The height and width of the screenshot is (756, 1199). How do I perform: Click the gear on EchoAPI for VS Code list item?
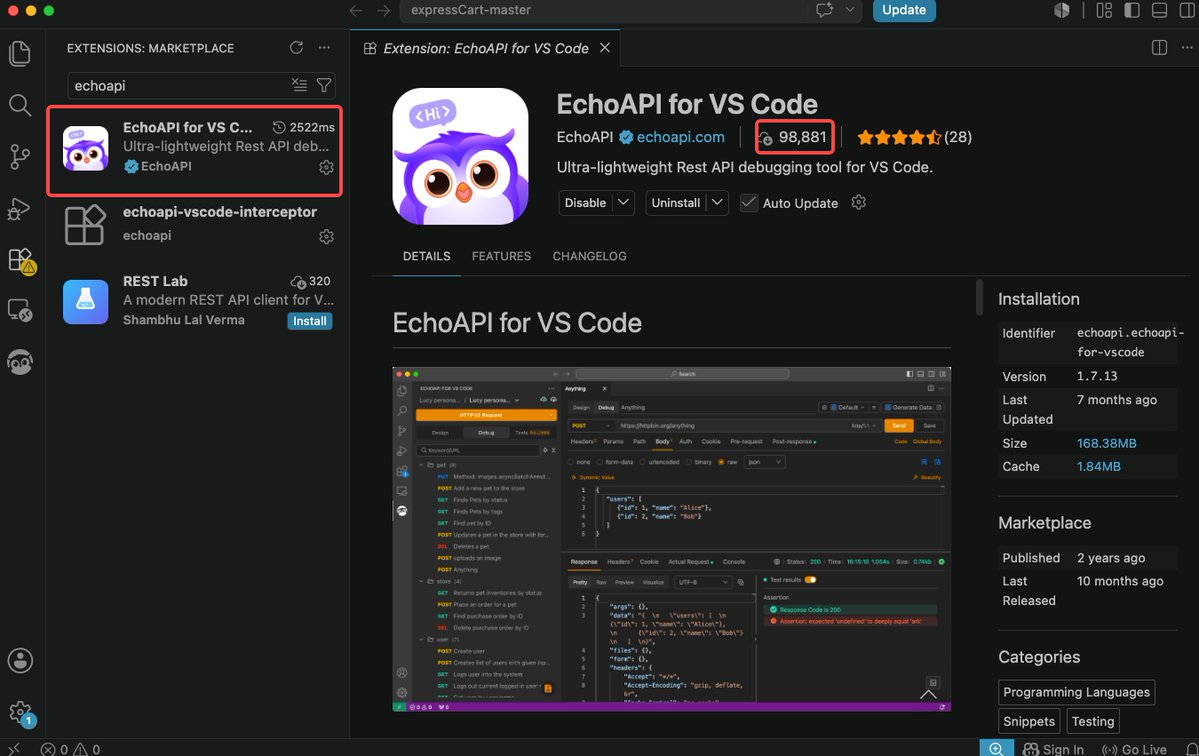tap(327, 167)
